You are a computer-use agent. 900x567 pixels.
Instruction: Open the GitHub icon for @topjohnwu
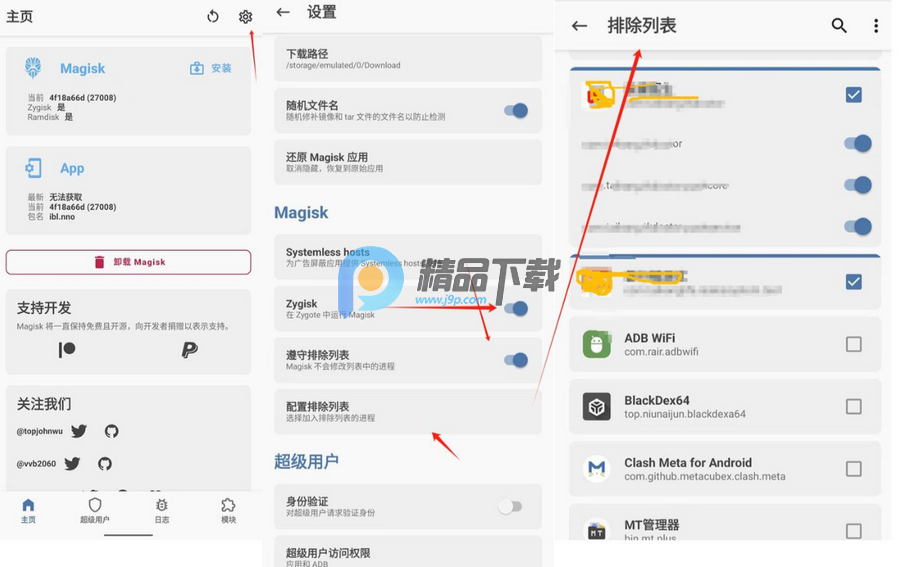(x=112, y=431)
